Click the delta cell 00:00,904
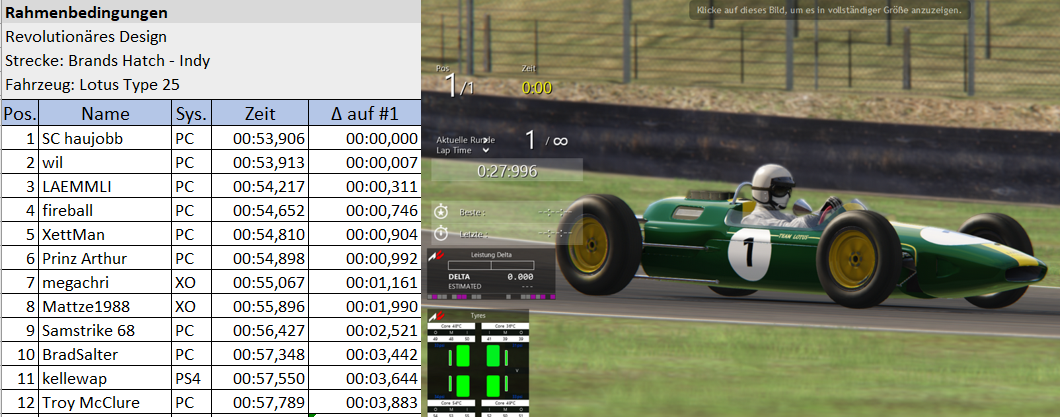 pyautogui.click(x=365, y=235)
